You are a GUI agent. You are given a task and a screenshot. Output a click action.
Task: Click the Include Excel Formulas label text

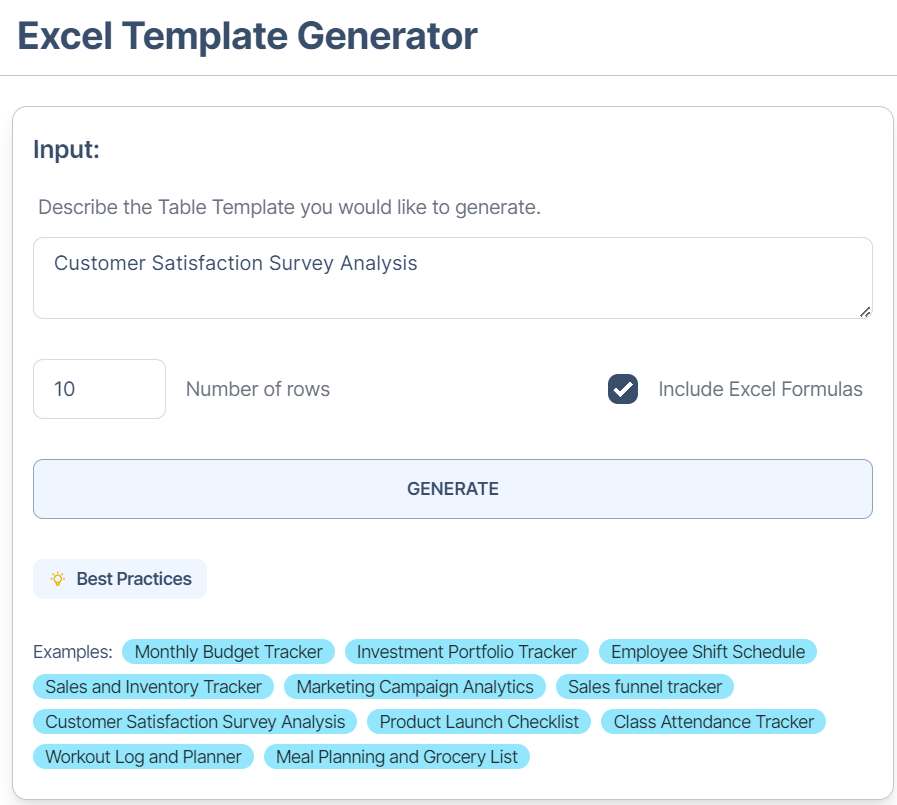(760, 389)
